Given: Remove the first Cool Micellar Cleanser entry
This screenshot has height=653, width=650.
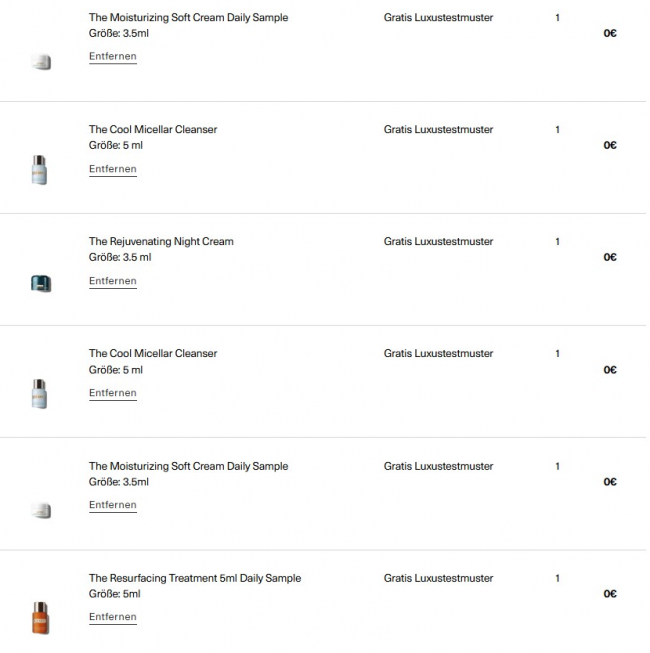Looking at the screenshot, I should tap(112, 169).
